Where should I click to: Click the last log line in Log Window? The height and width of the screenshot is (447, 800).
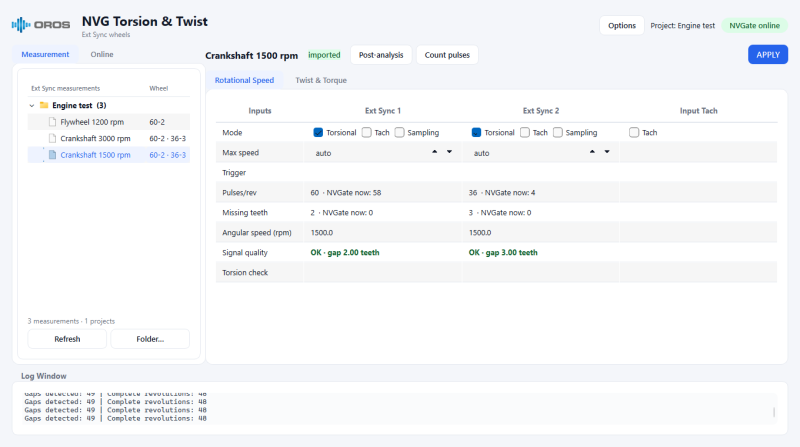tap(115, 418)
